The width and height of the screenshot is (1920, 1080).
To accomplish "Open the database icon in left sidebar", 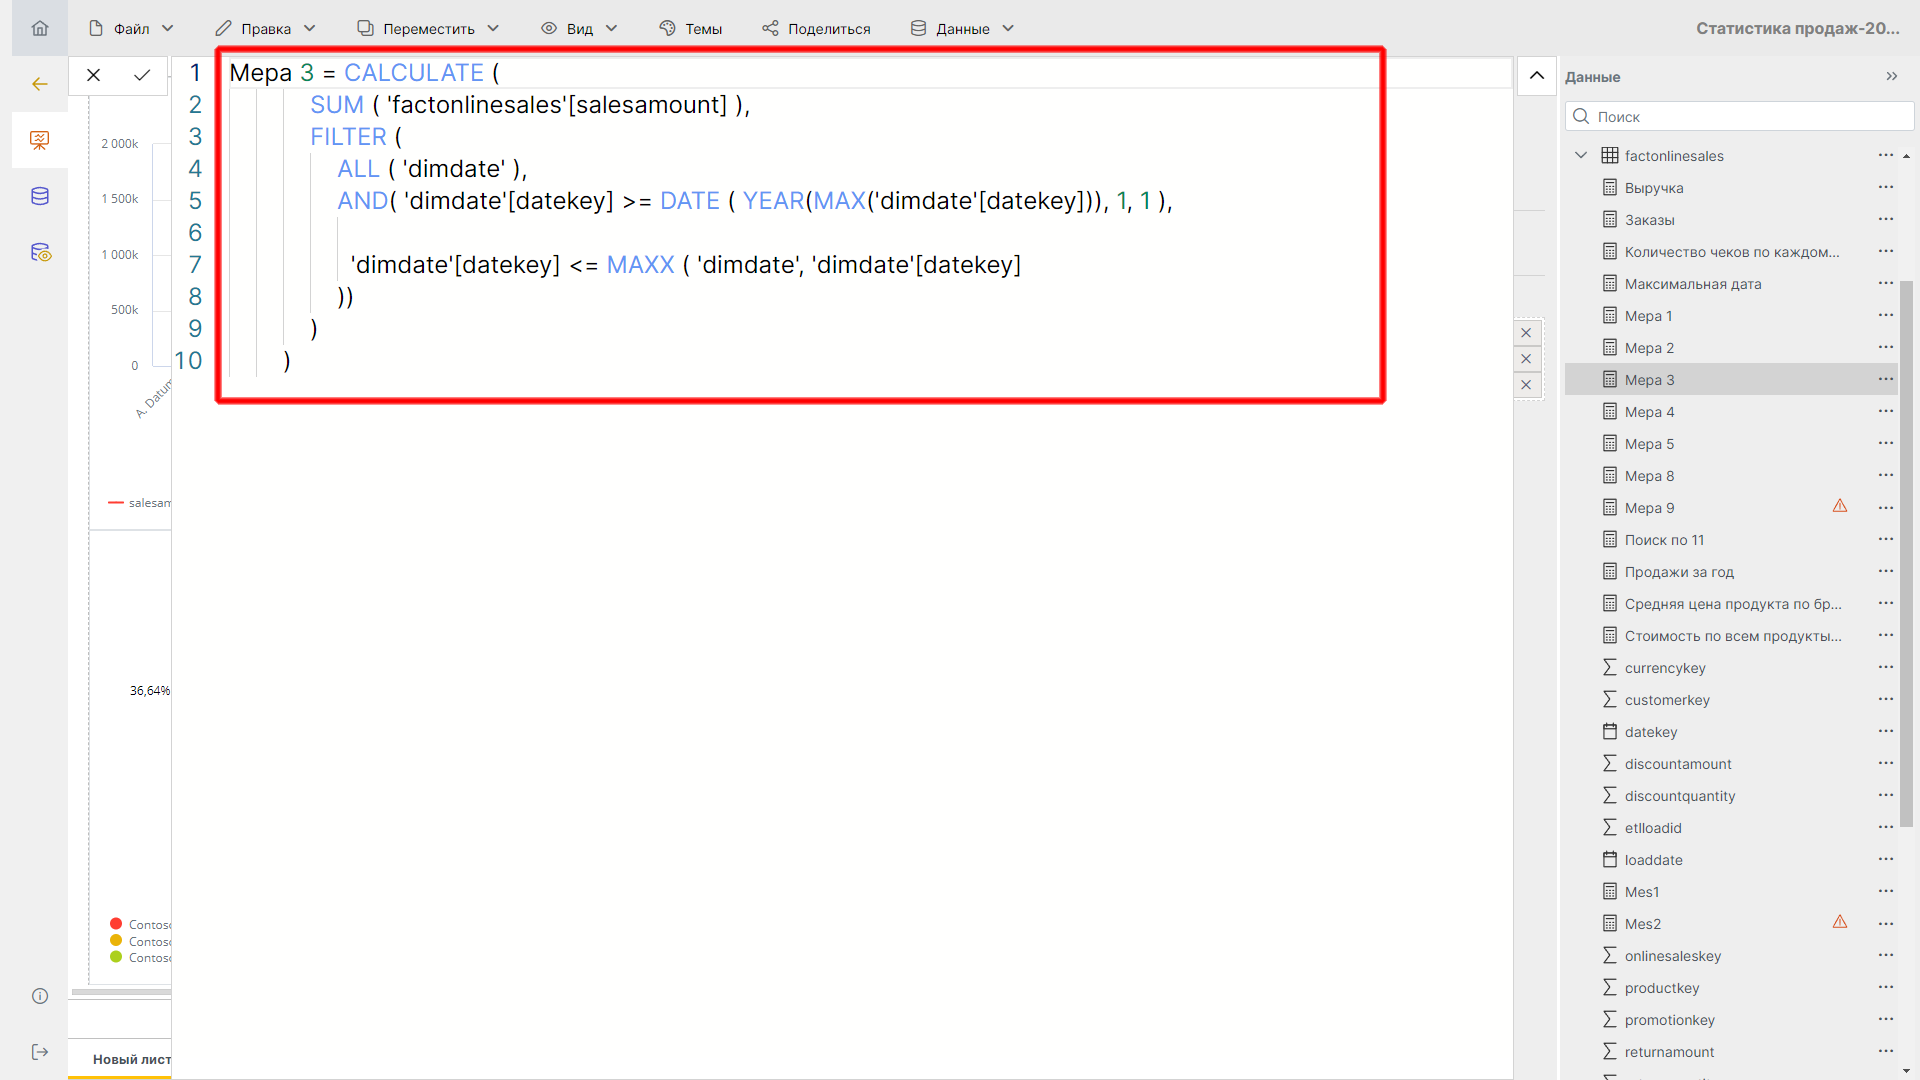I will pyautogui.click(x=40, y=196).
